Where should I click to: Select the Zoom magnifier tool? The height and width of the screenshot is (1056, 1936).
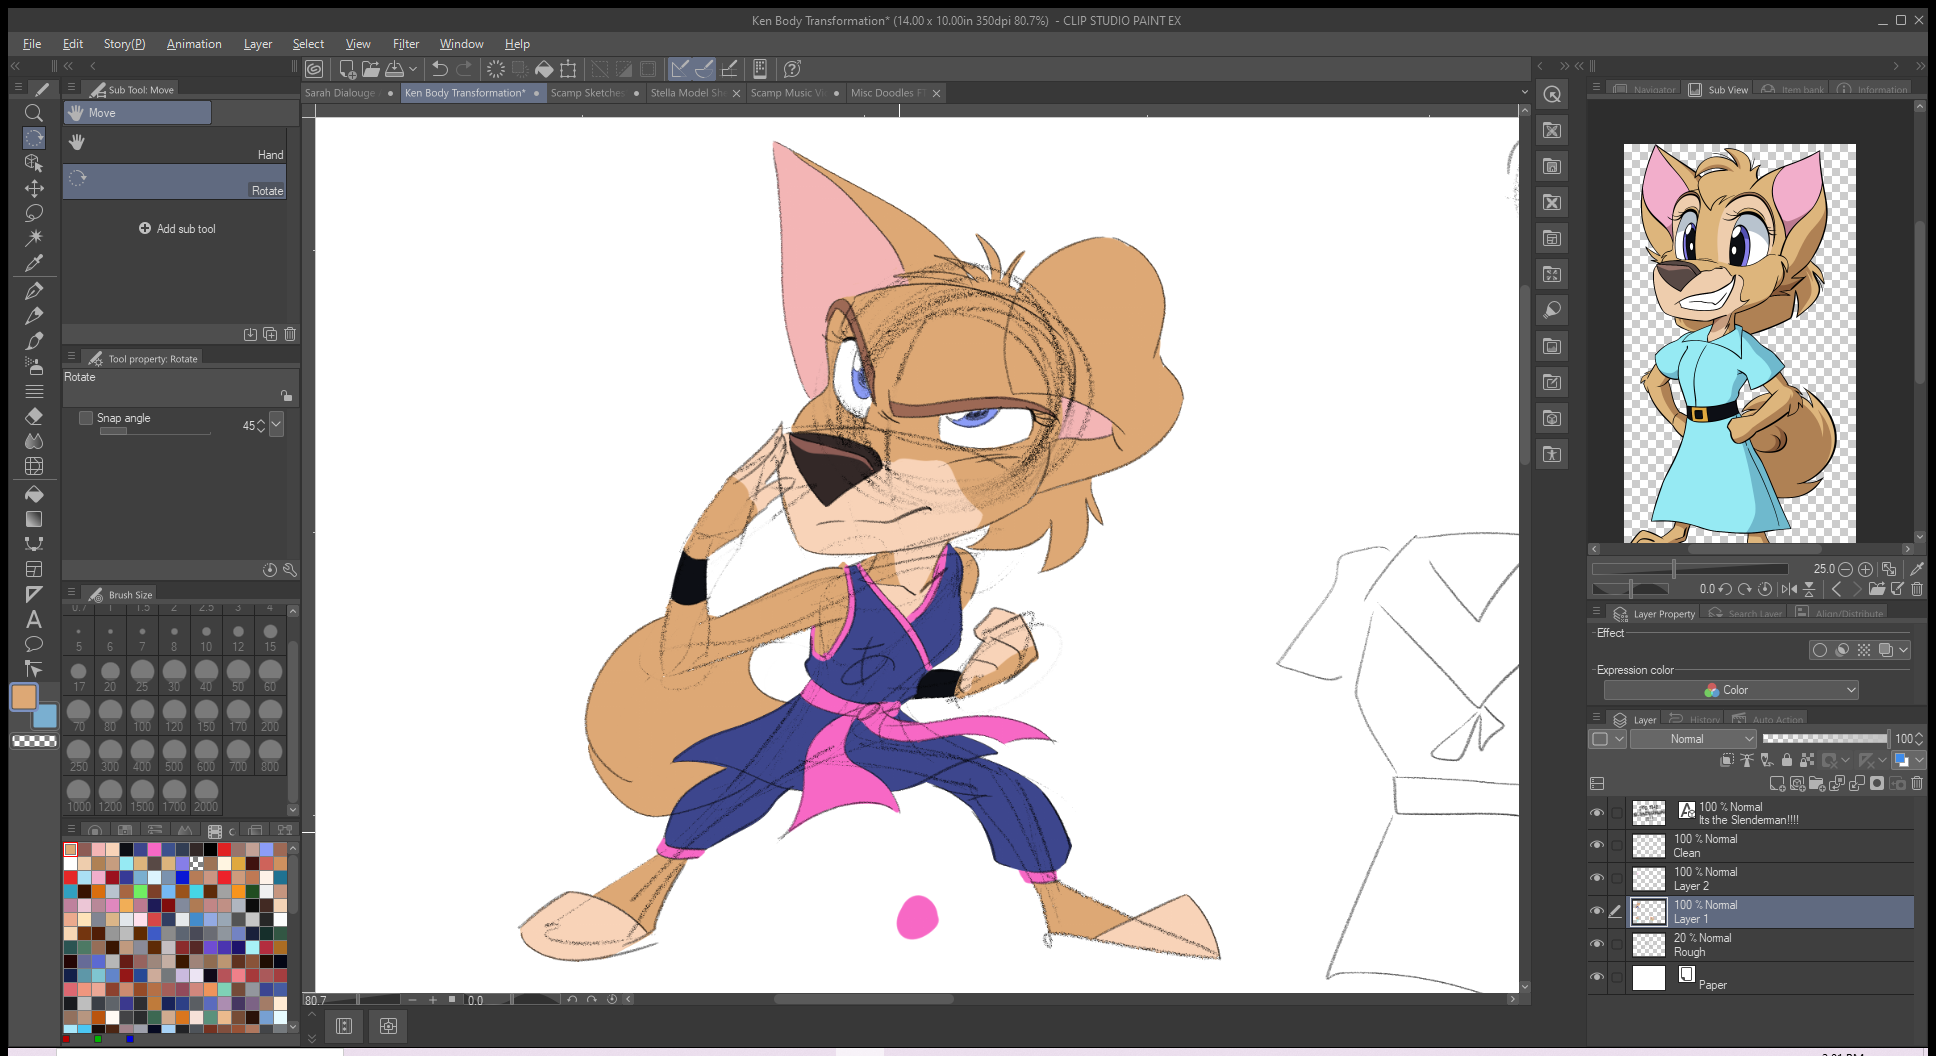tap(33, 113)
